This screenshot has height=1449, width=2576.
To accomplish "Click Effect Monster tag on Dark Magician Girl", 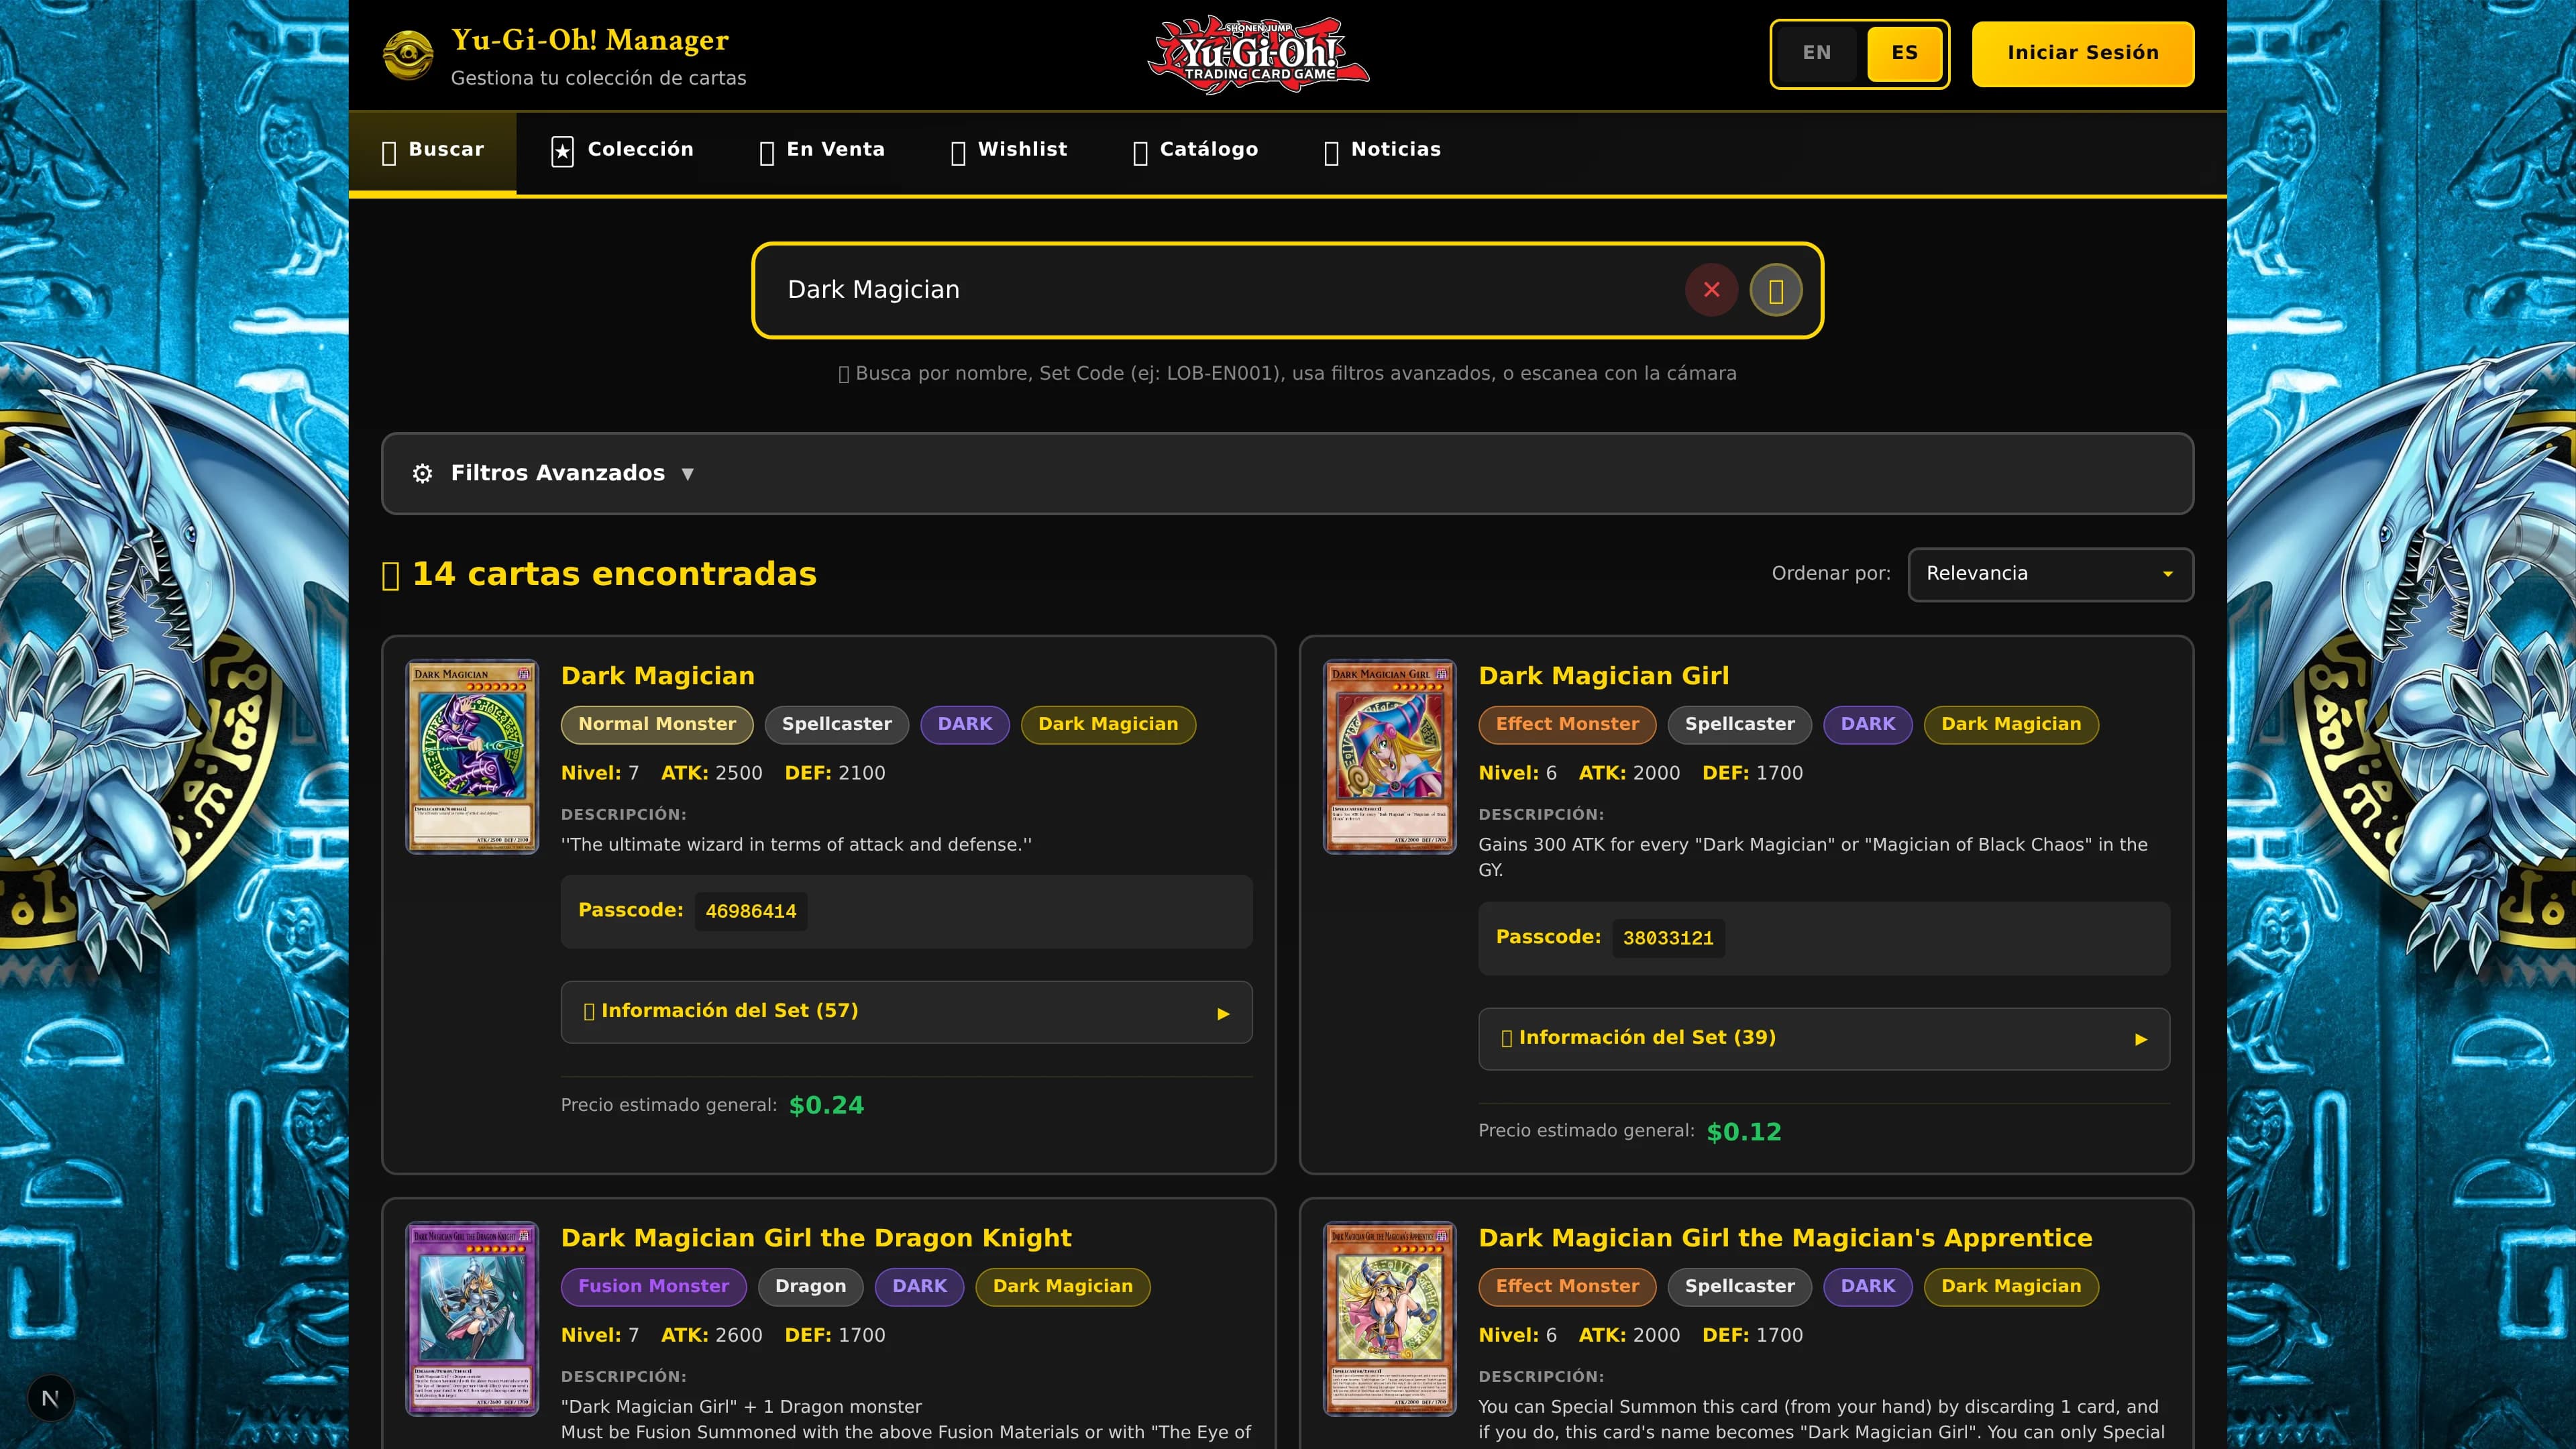I will (1567, 724).
